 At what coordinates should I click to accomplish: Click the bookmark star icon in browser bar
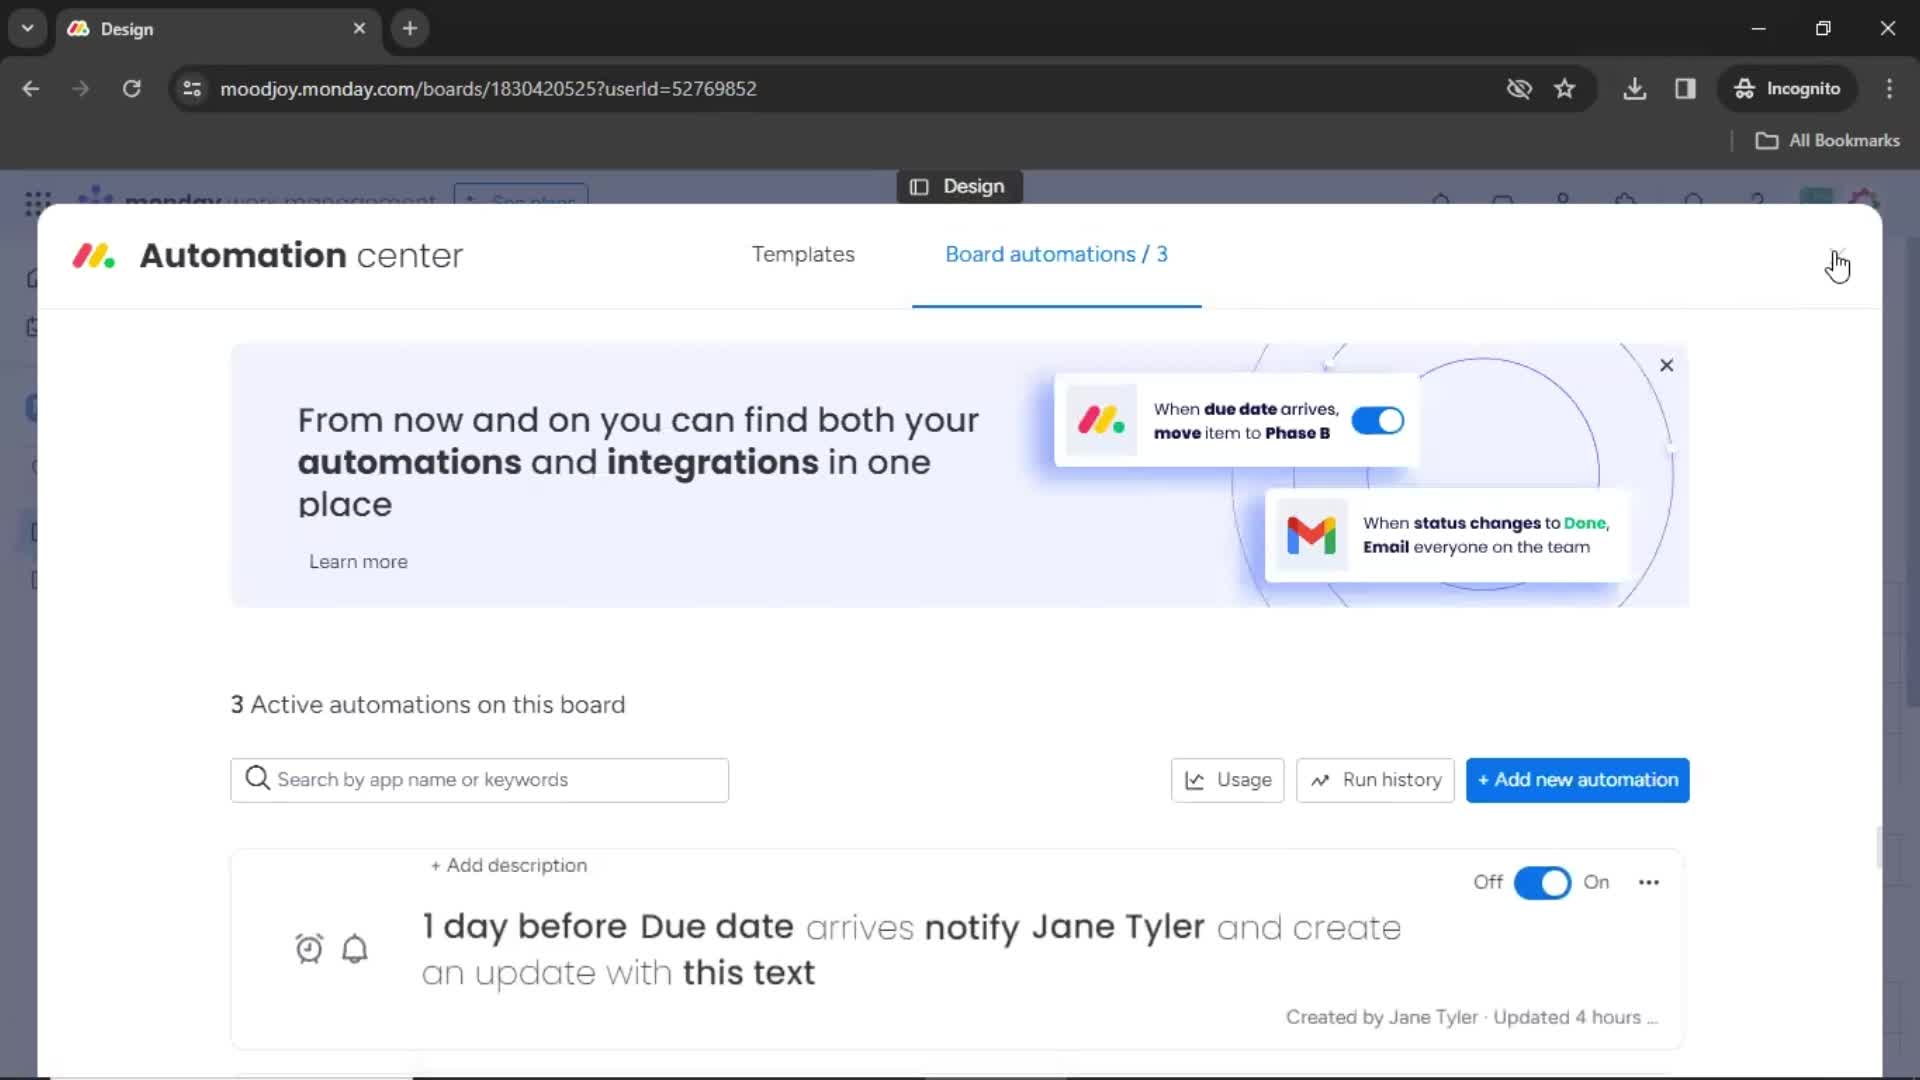[1564, 88]
